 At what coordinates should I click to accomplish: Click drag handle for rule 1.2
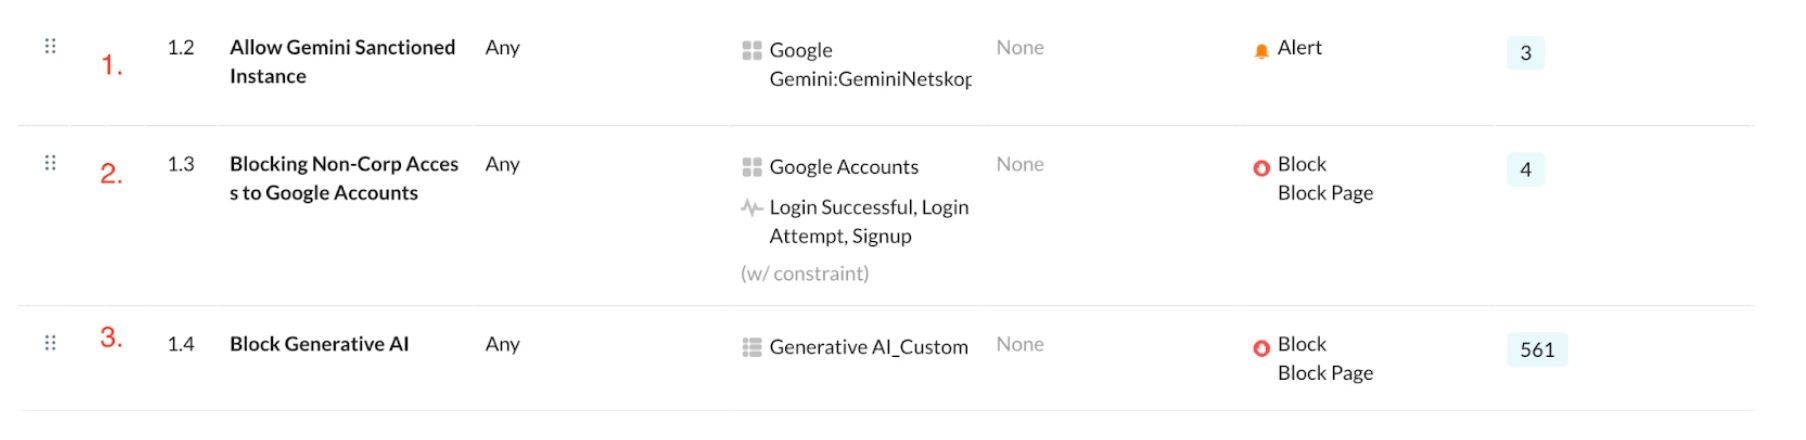tap(50, 46)
